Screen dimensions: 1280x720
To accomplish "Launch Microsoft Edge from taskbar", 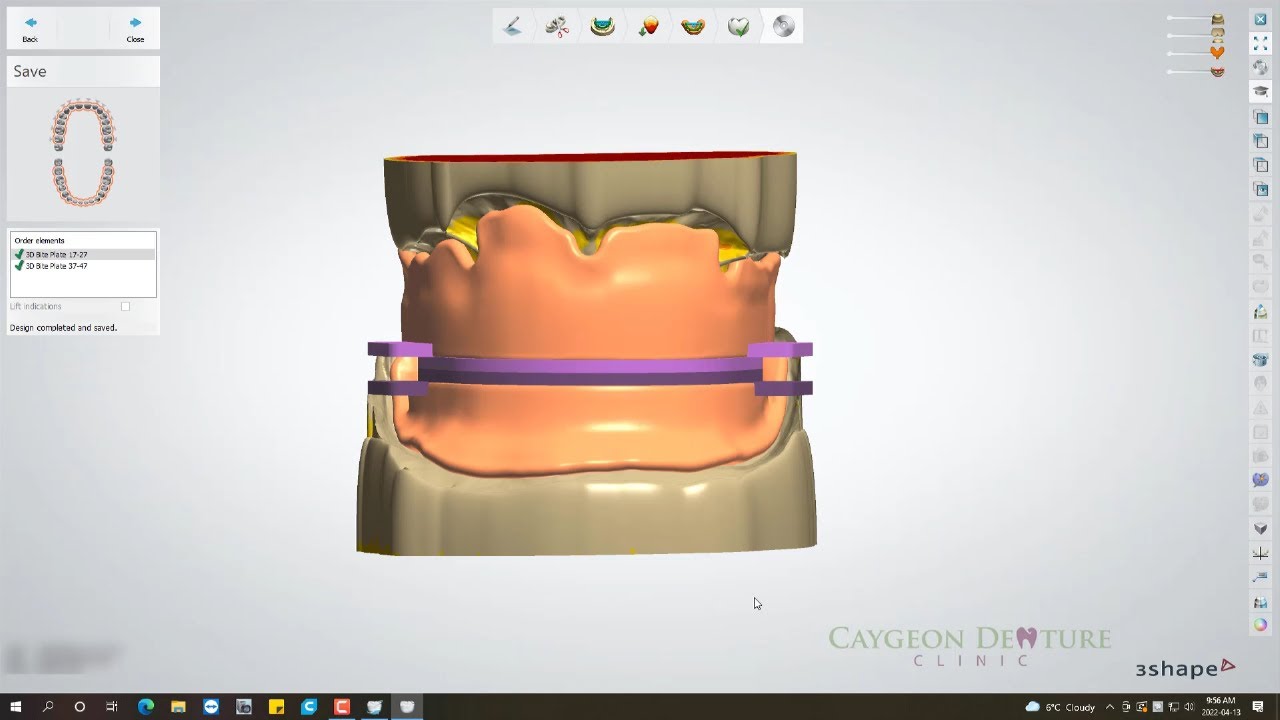I will coord(145,707).
